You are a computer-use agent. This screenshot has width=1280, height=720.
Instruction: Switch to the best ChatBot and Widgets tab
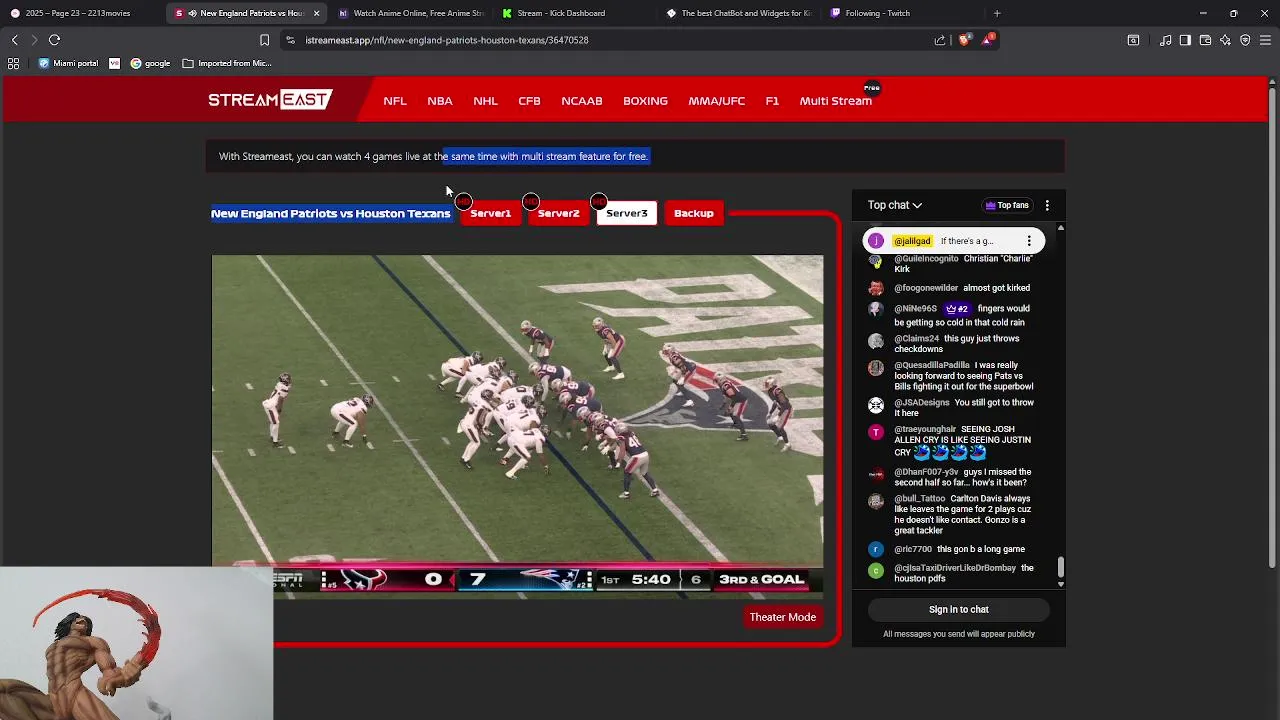738,13
